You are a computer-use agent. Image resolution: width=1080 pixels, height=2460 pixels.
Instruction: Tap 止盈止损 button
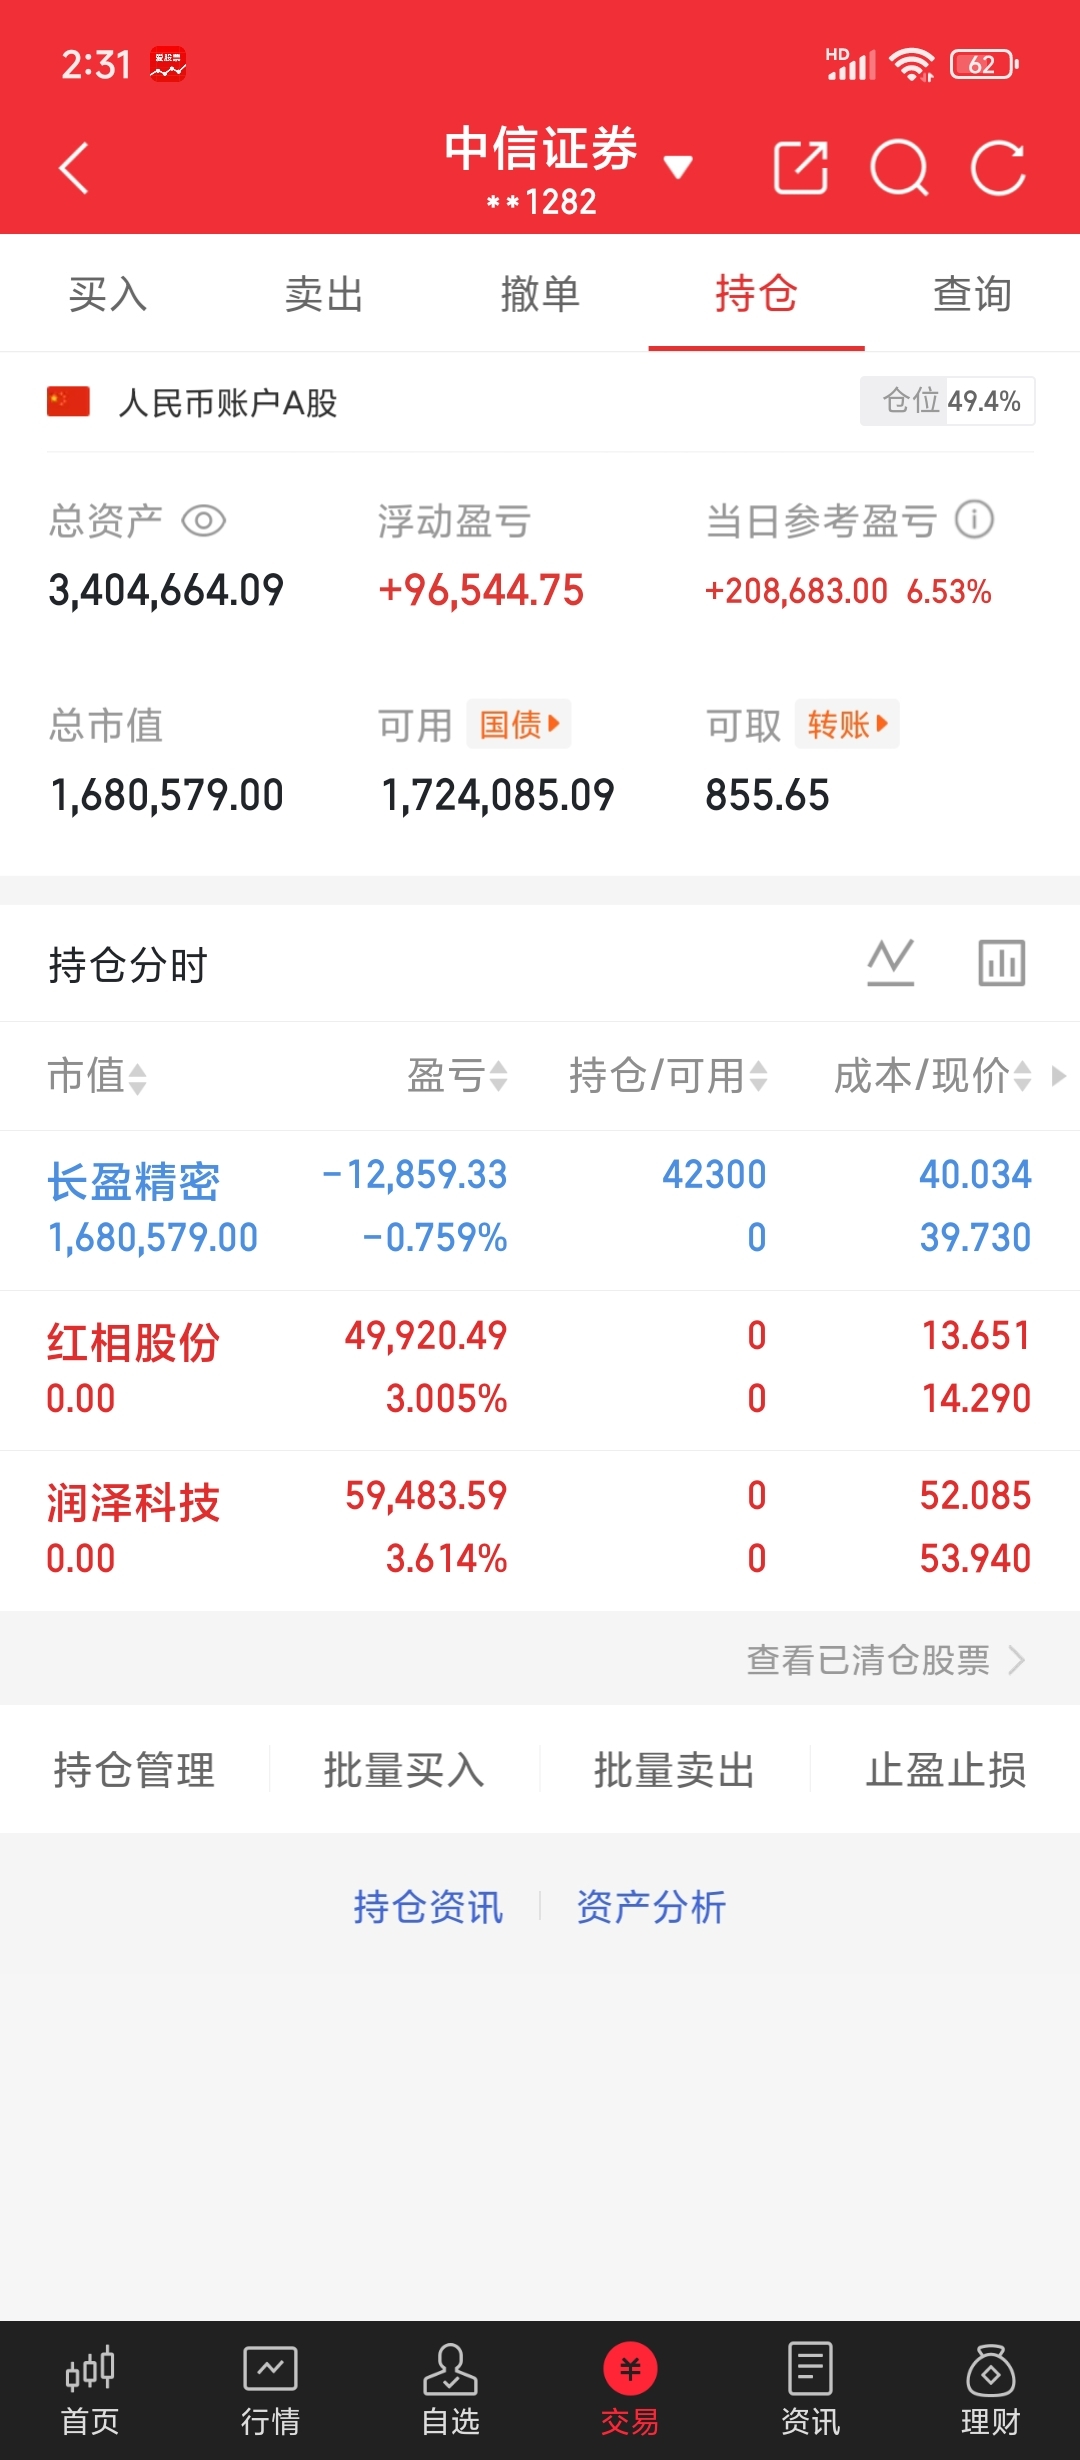pos(946,1770)
